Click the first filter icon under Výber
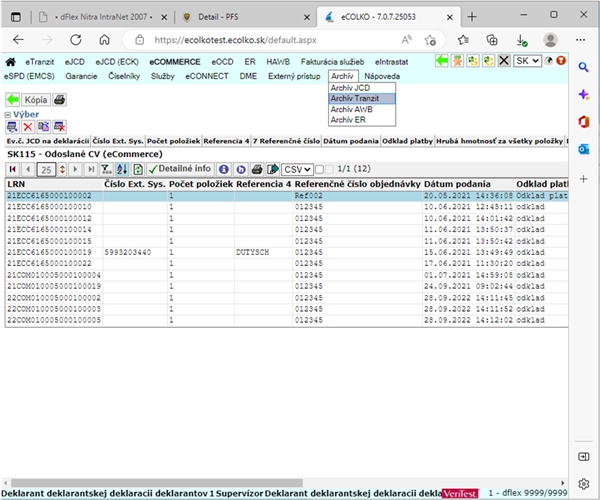The height and width of the screenshot is (500, 600). (12, 127)
